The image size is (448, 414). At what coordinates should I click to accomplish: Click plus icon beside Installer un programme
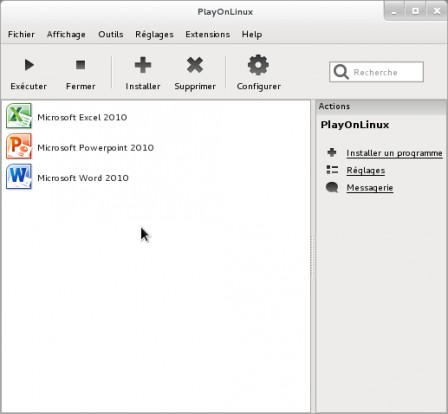[x=332, y=152]
